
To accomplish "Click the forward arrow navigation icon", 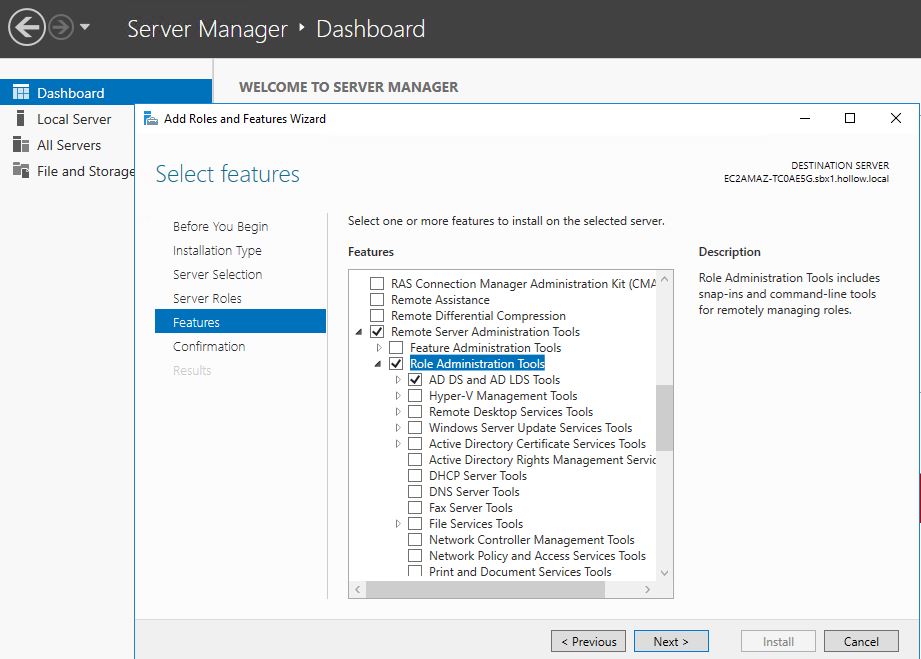I will (x=61, y=28).
